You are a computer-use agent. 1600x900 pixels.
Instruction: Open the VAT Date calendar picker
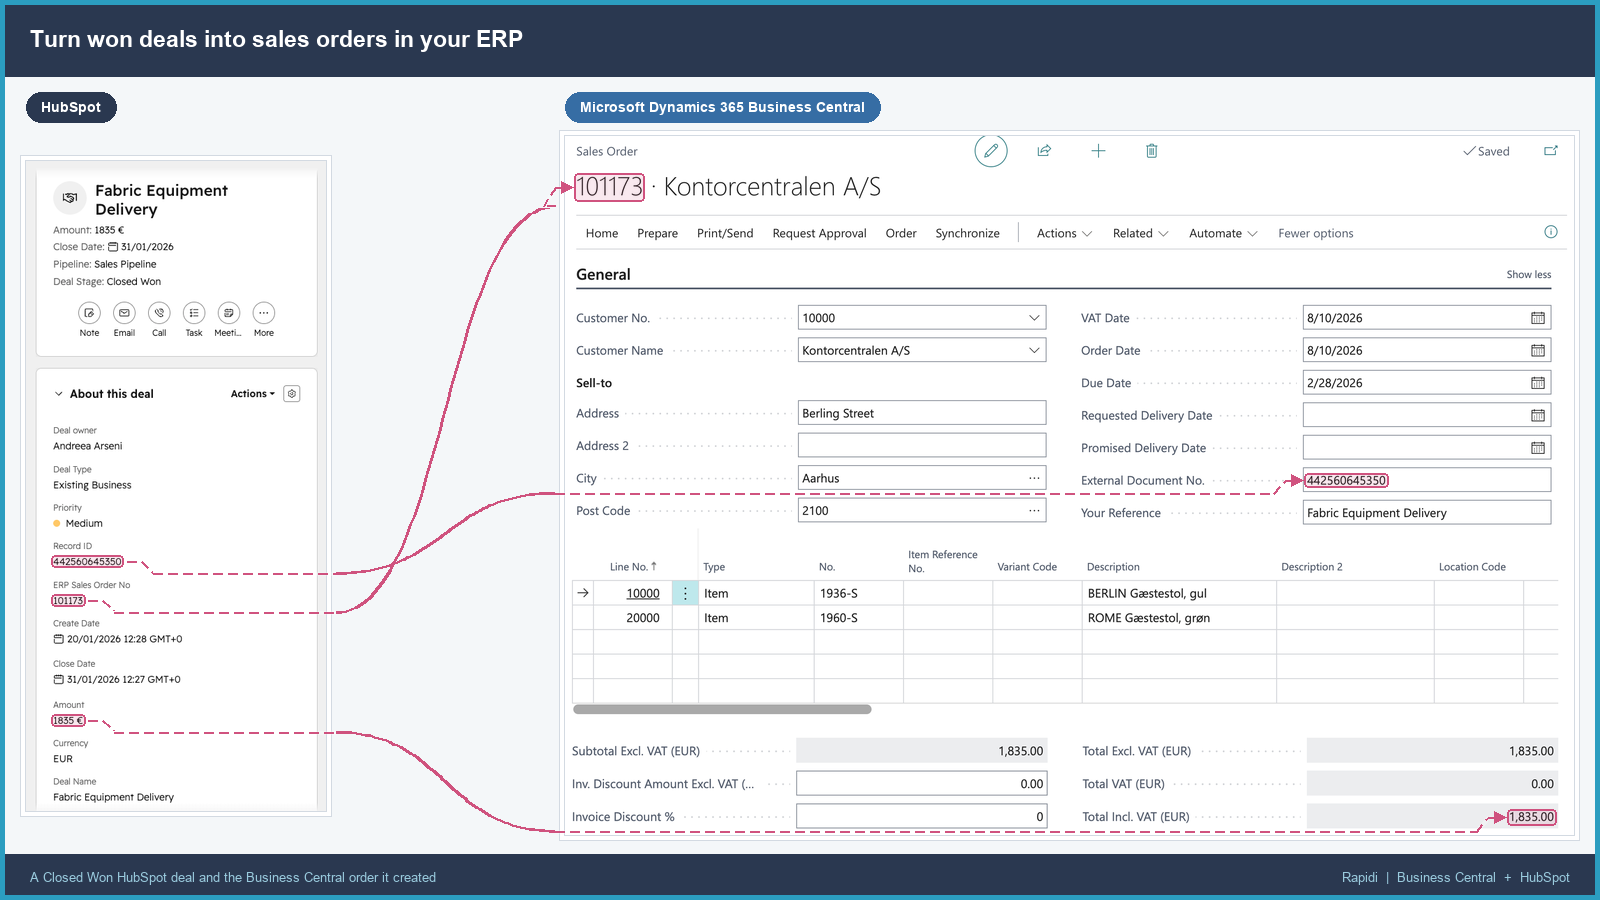(x=1538, y=318)
